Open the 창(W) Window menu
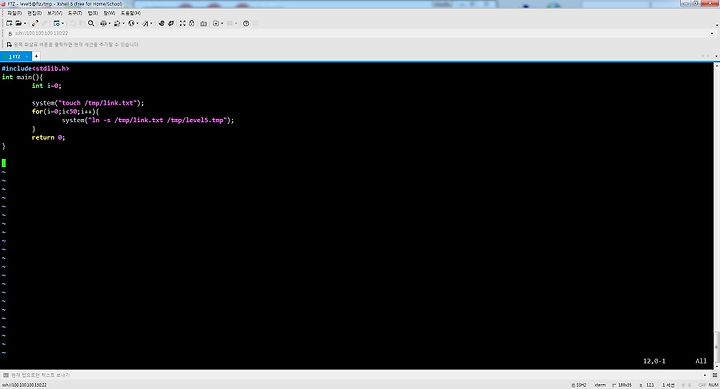This screenshot has height=389, width=720. coord(109,13)
